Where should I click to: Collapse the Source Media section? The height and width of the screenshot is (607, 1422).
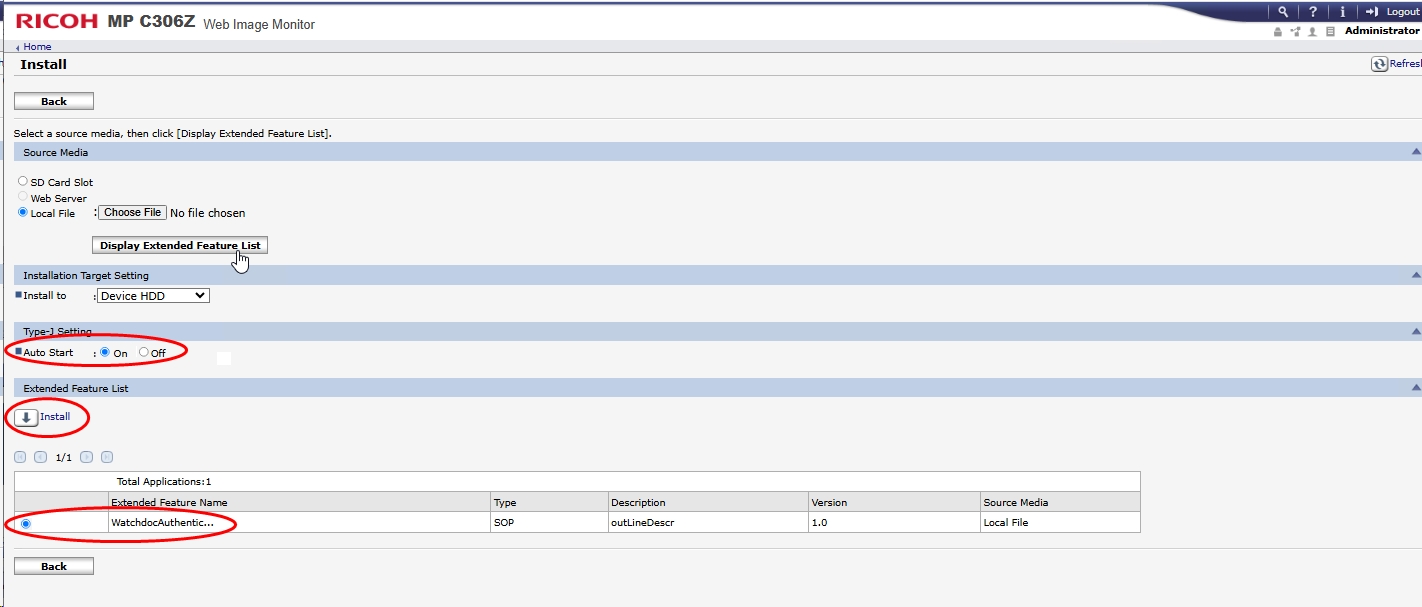pyautogui.click(x=1415, y=152)
